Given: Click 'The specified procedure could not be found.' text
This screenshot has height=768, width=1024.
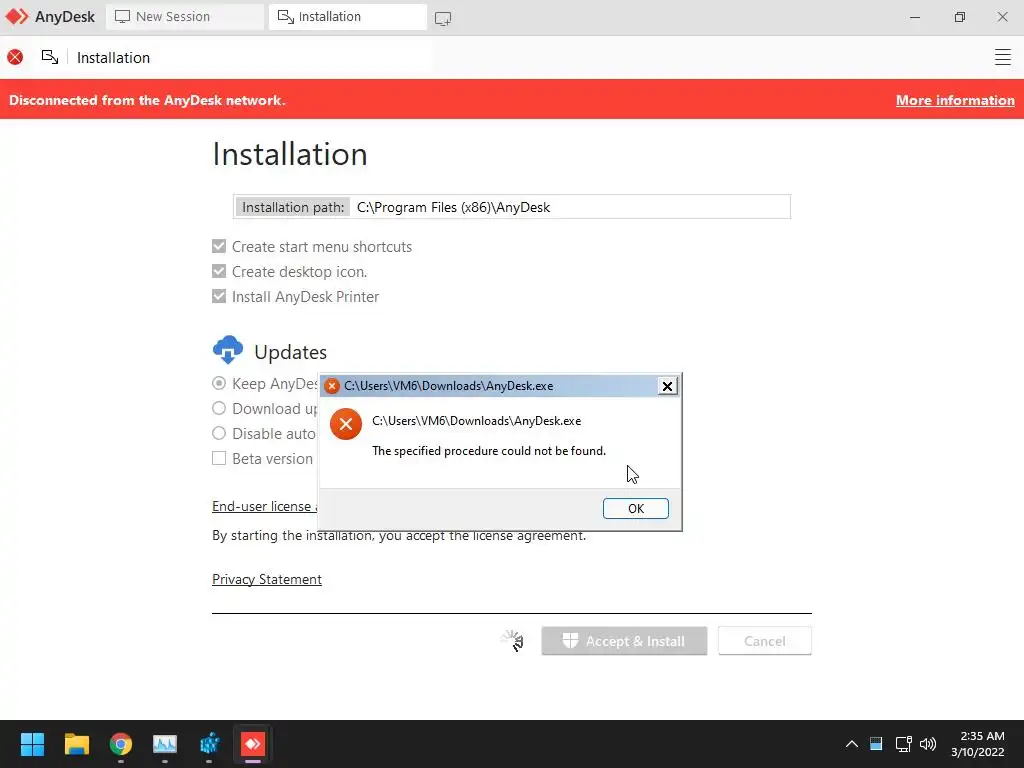Looking at the screenshot, I should 488,451.
